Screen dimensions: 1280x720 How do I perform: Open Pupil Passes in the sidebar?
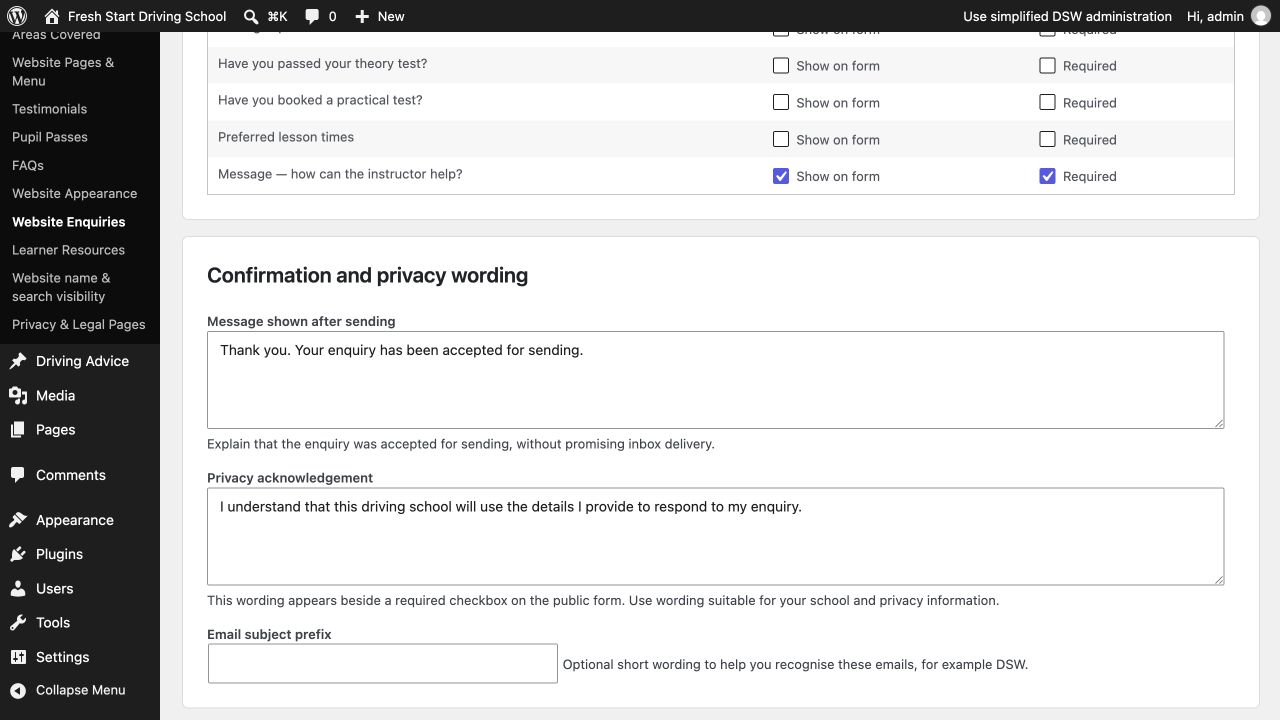coord(50,137)
